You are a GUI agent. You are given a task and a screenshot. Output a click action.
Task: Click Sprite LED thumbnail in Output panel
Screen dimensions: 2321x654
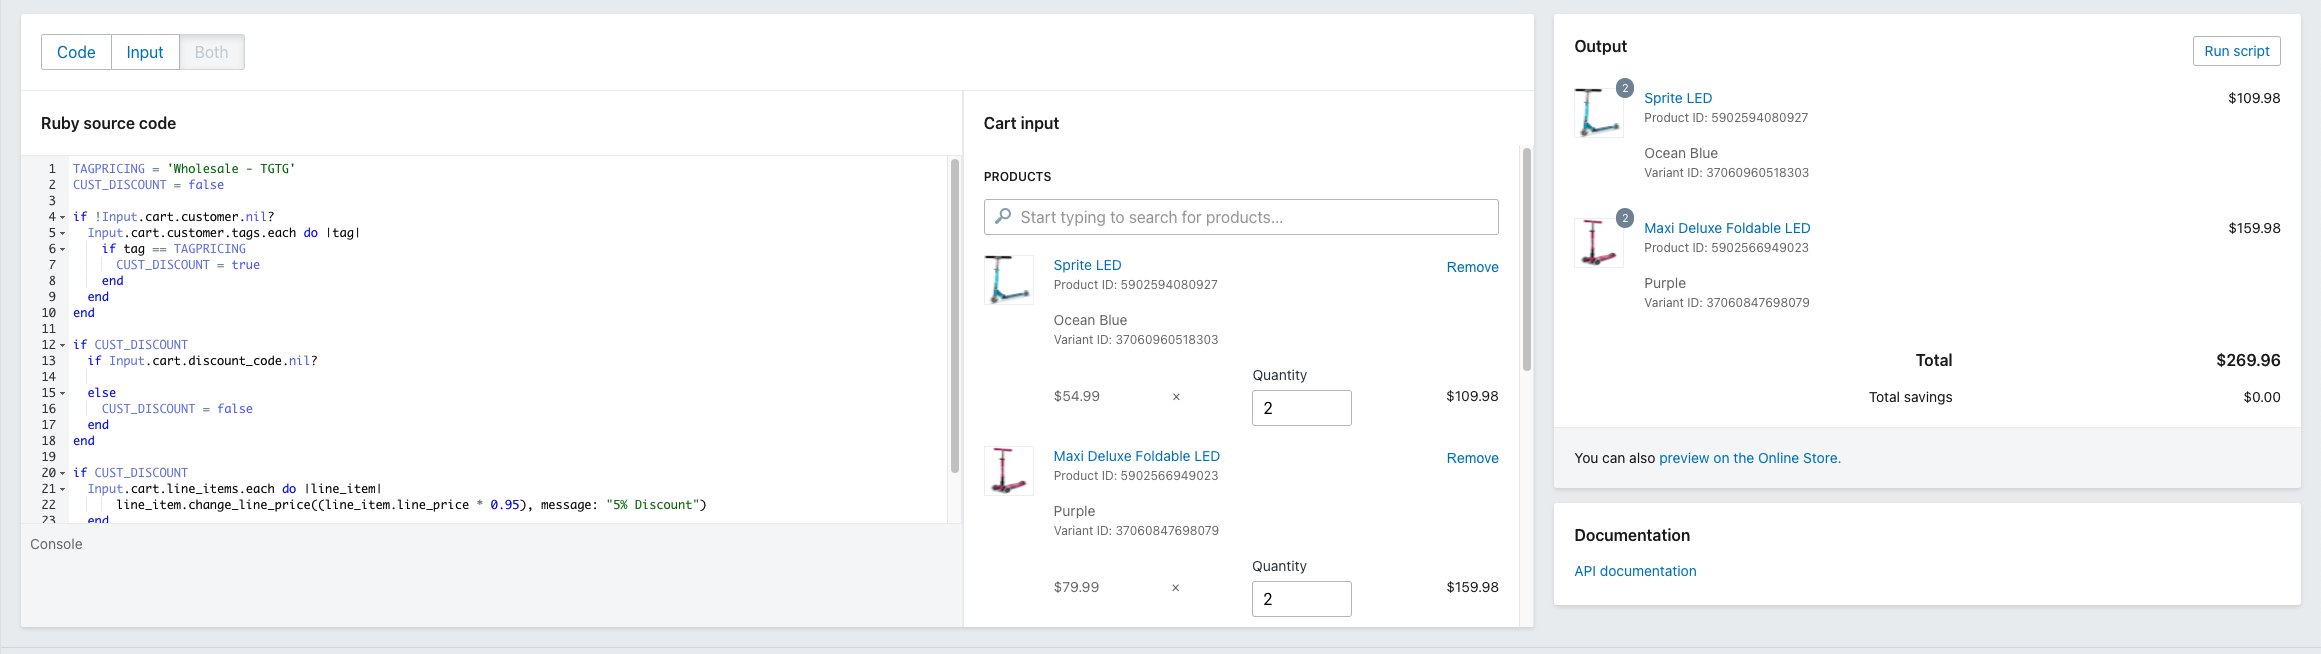pyautogui.click(x=1598, y=112)
